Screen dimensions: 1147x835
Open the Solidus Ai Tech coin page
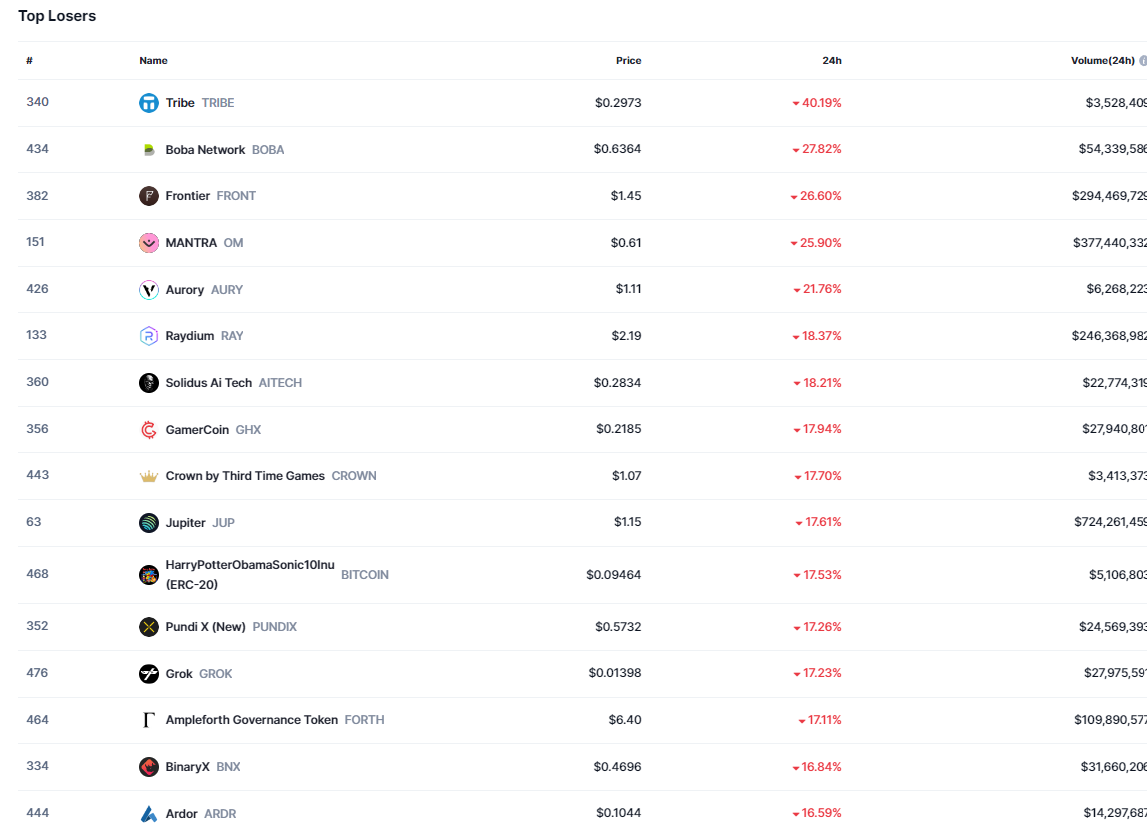tap(209, 383)
